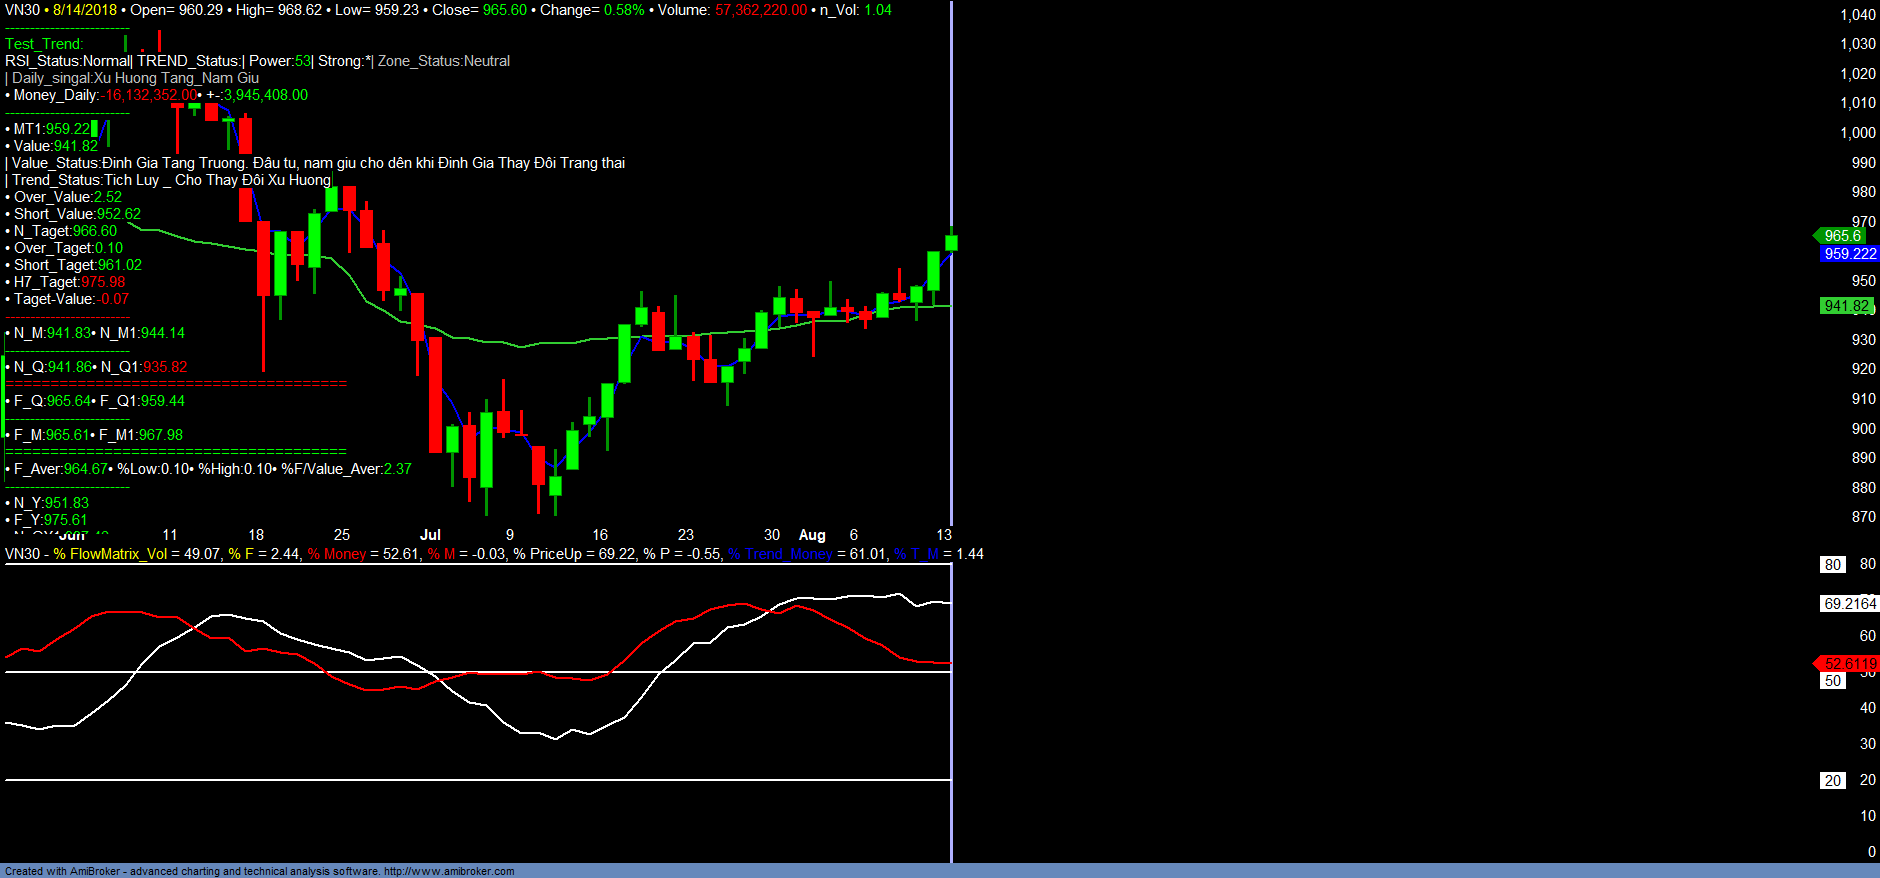Click the Test_Trend label

[44, 44]
